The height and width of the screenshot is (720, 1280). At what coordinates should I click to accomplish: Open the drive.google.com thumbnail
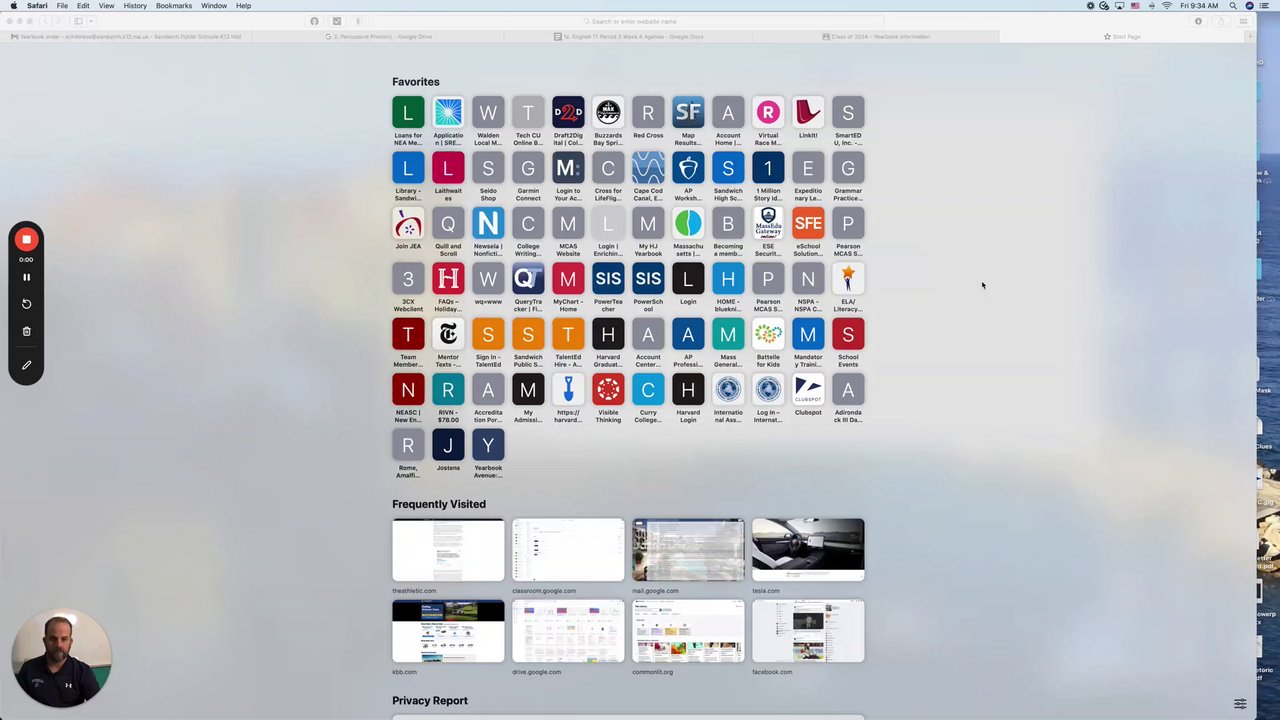tap(568, 631)
